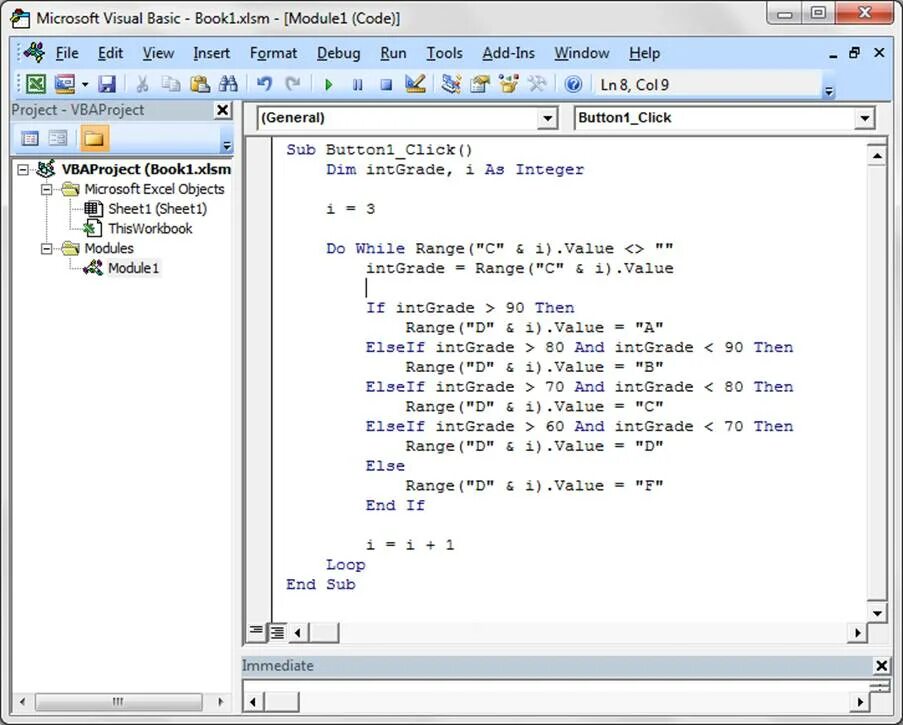Click the 'i = i + 1' code line

pyautogui.click(x=410, y=545)
